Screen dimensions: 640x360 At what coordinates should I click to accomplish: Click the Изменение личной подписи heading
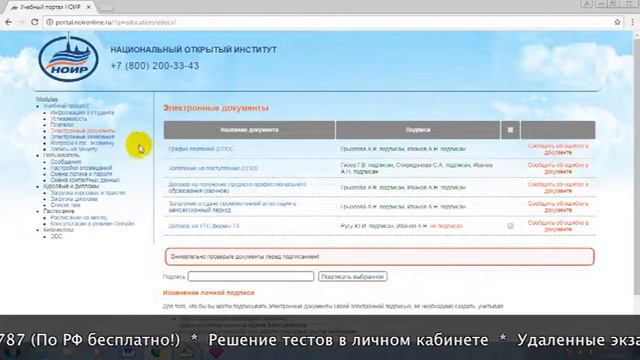tap(209, 293)
